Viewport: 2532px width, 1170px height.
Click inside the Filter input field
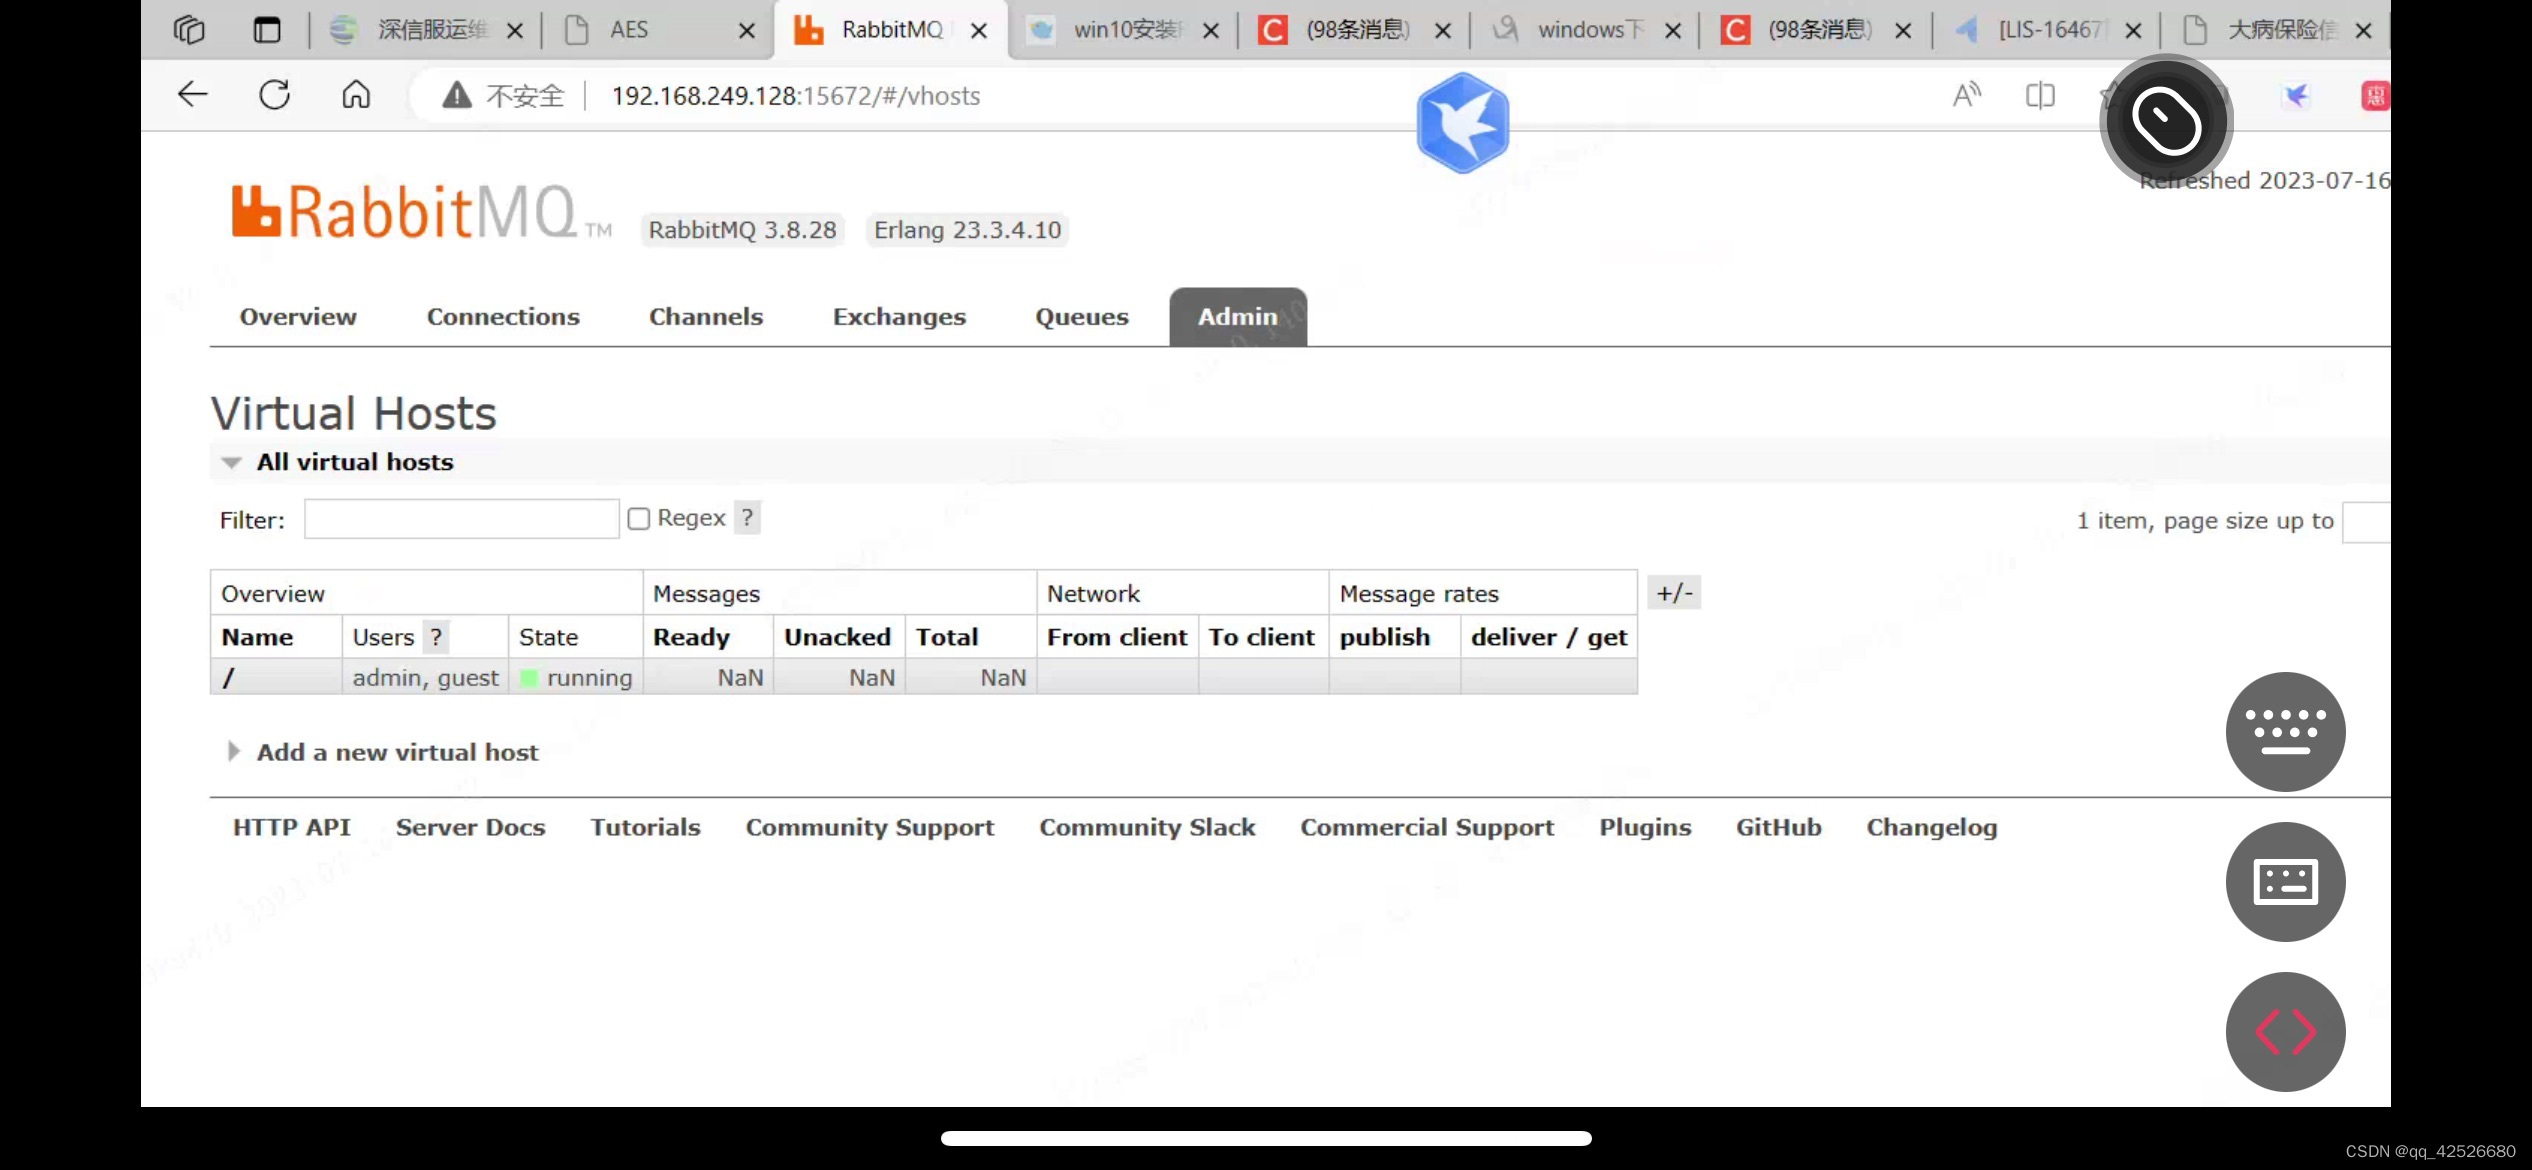[461, 518]
